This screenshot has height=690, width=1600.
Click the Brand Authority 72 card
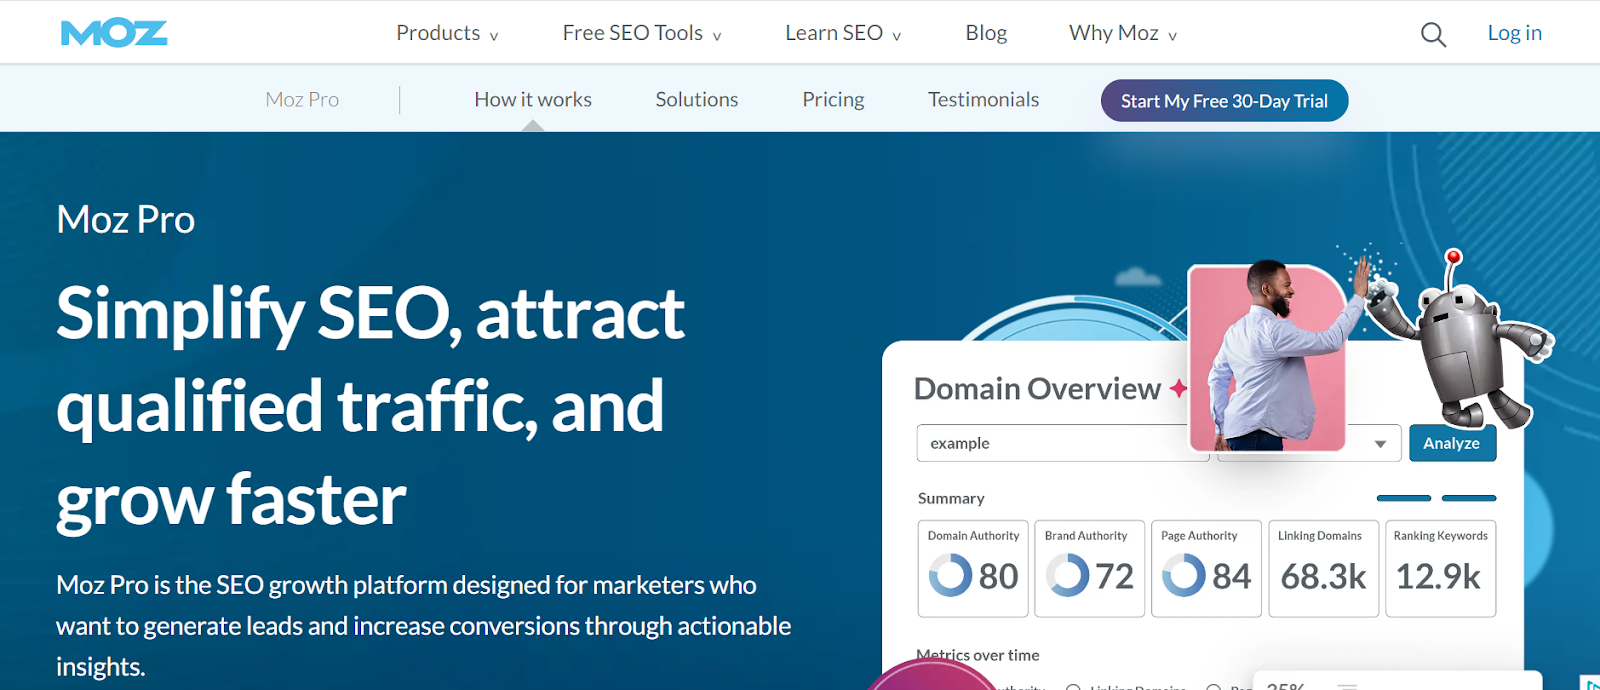(x=1089, y=568)
